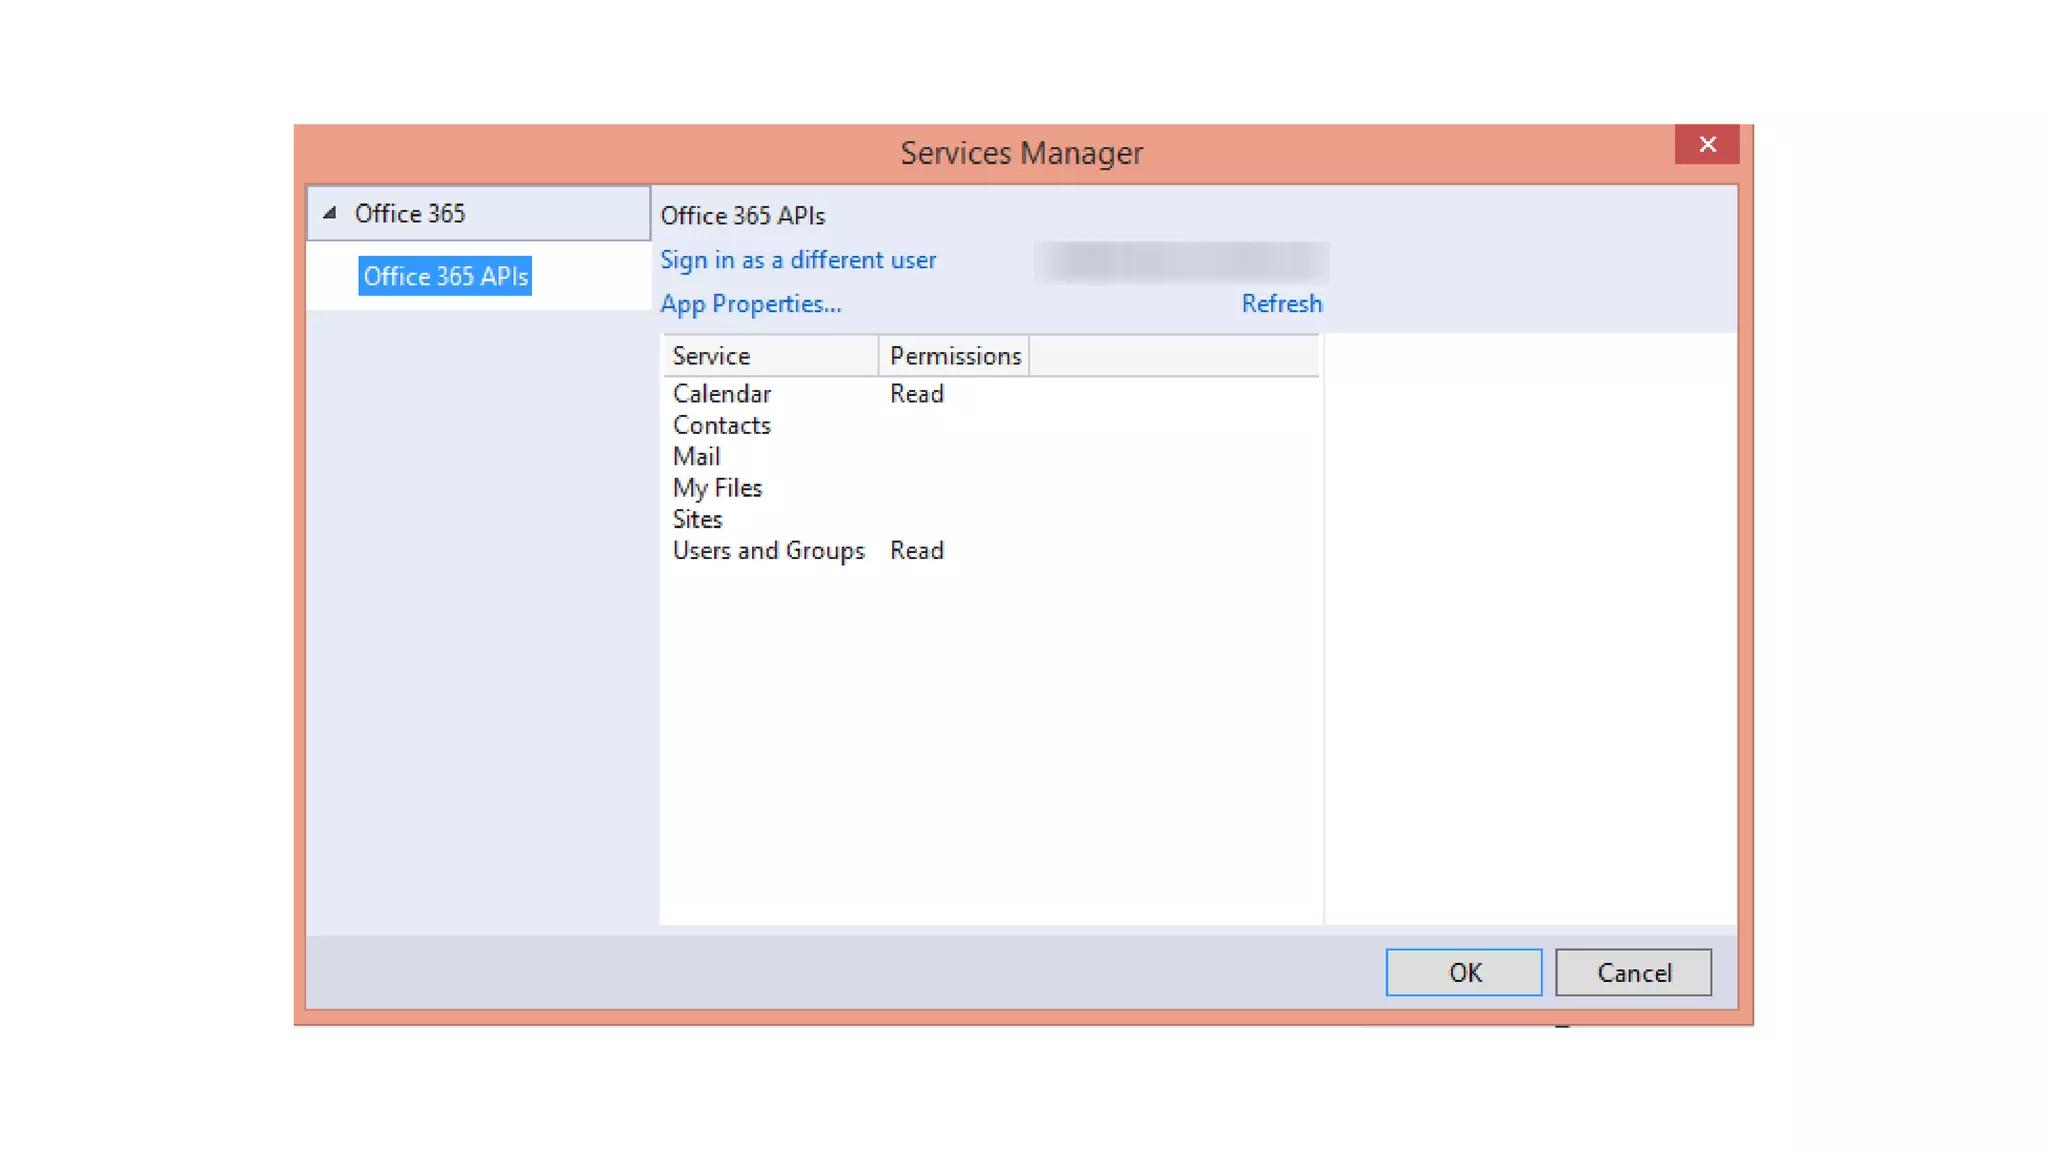
Task: Select Office 365 APIs tree item
Action: click(x=445, y=276)
